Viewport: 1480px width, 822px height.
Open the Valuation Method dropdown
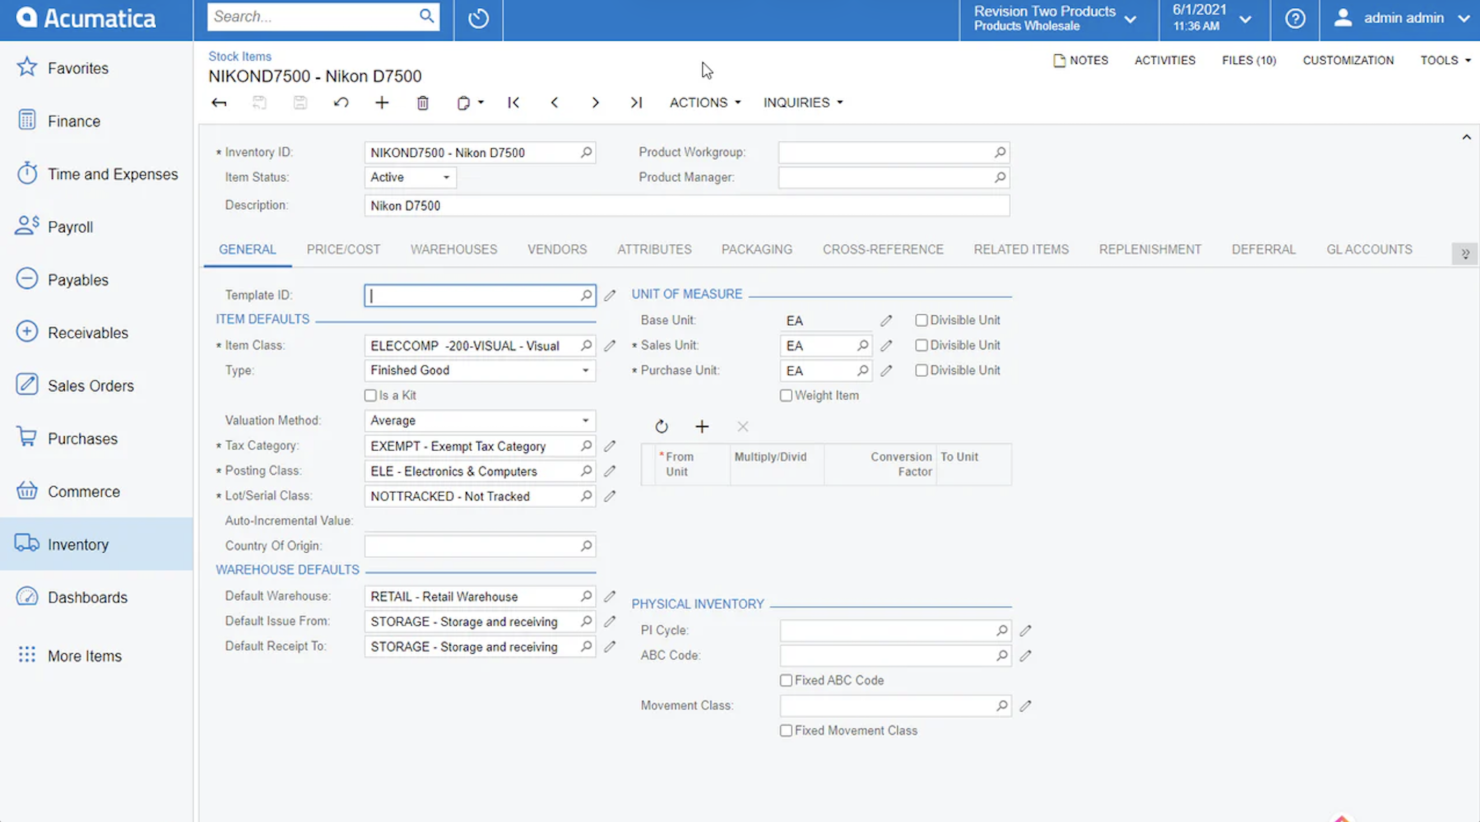click(x=585, y=420)
